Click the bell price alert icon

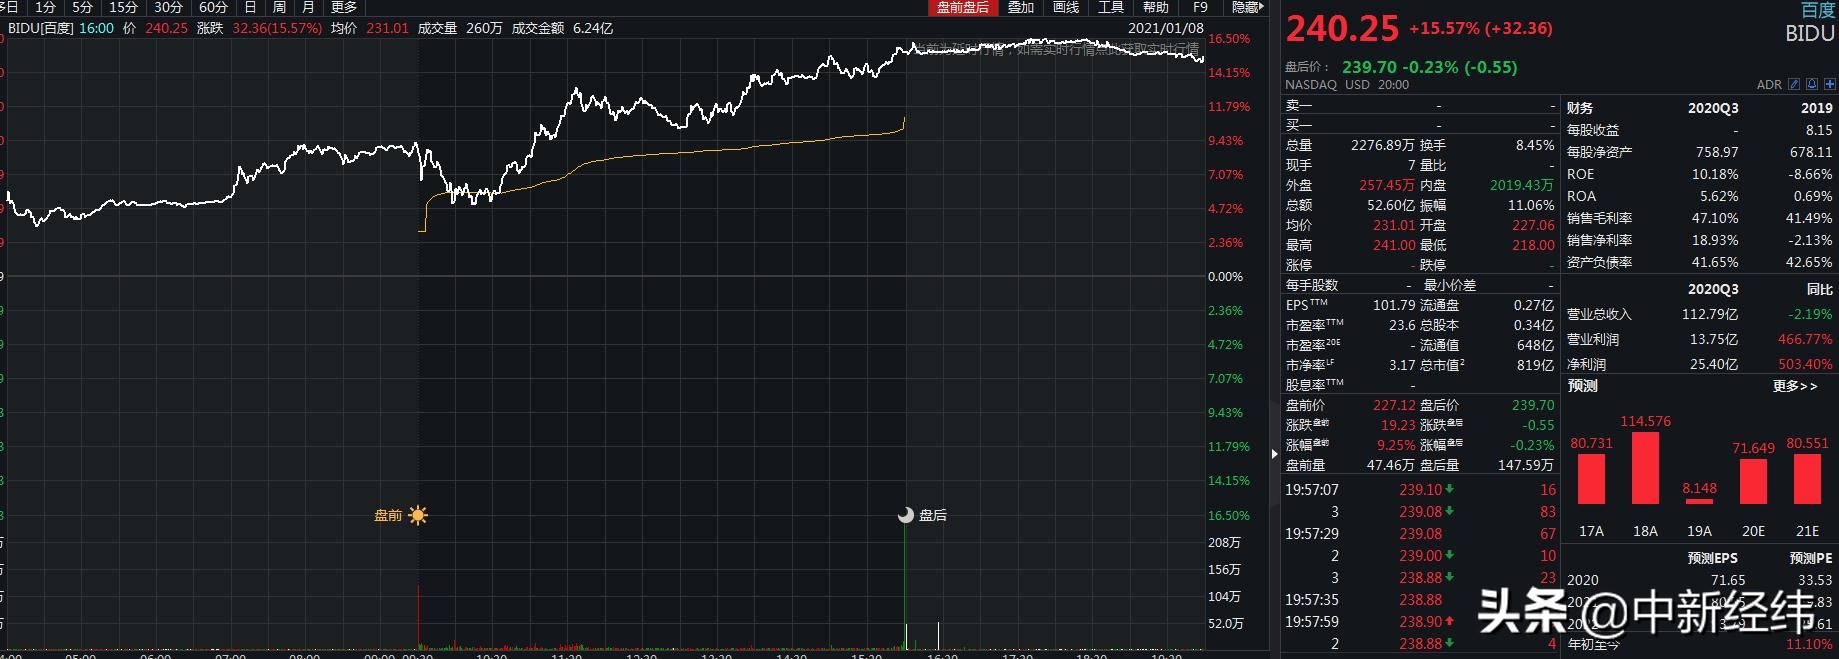pos(1812,85)
